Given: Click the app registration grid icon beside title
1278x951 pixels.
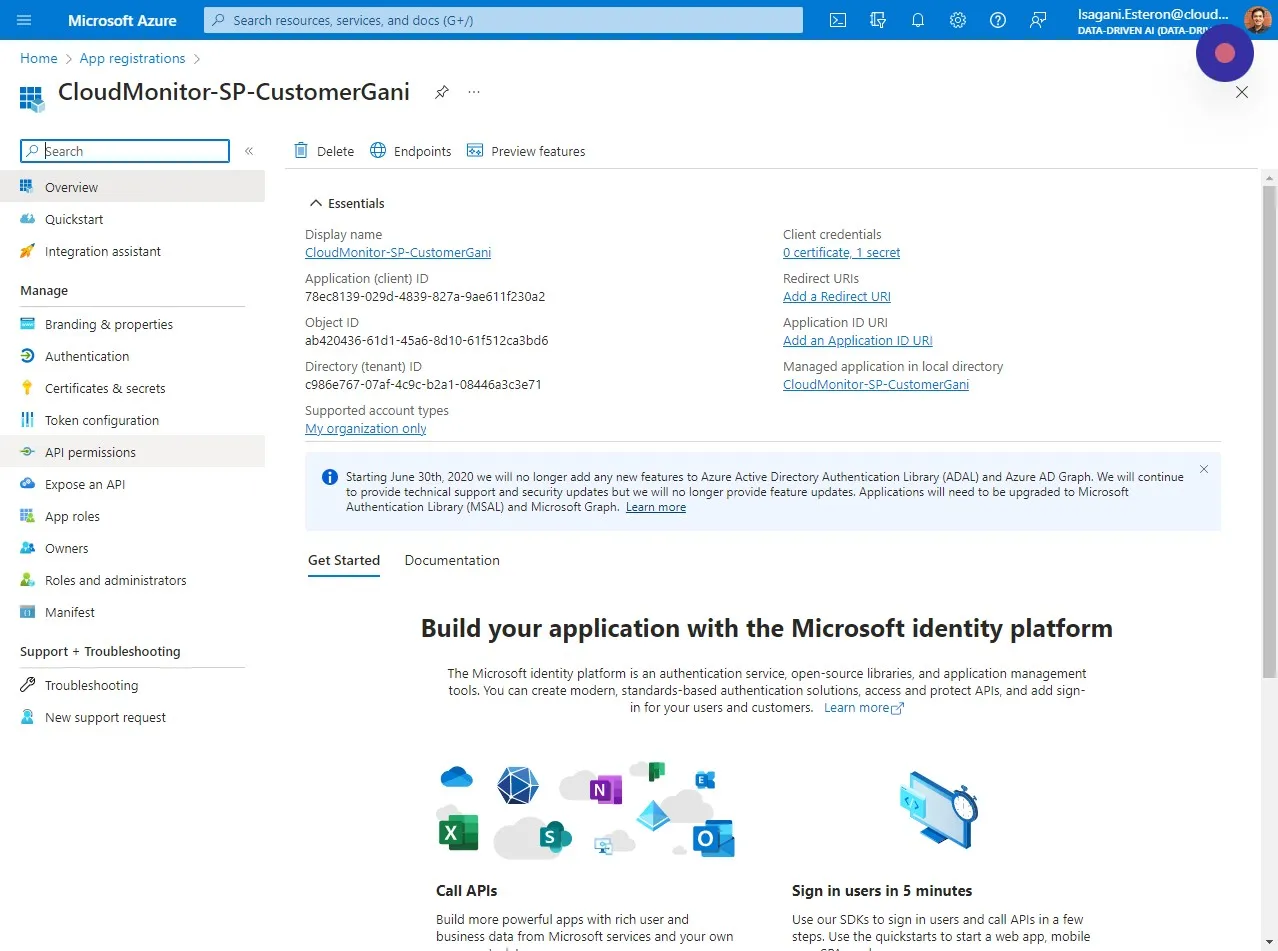Looking at the screenshot, I should pos(32,97).
